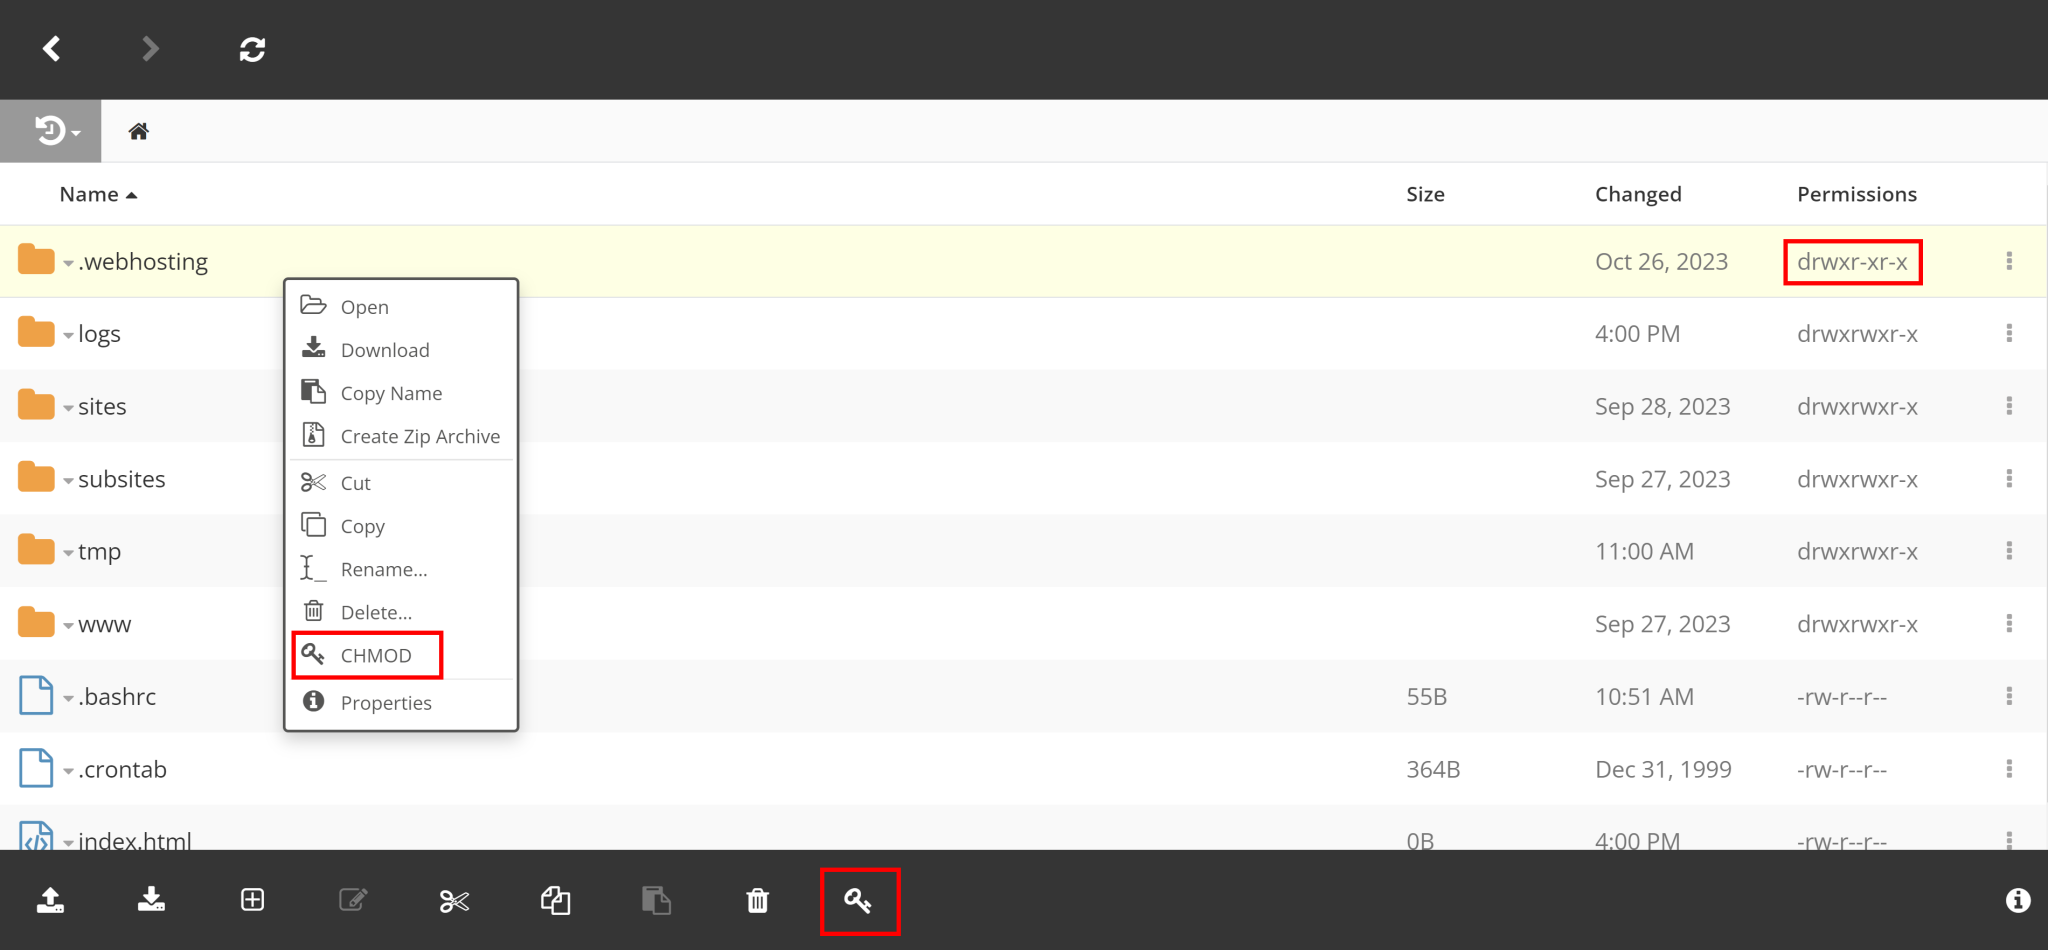Open the history dropdown at top left

[x=51, y=130]
